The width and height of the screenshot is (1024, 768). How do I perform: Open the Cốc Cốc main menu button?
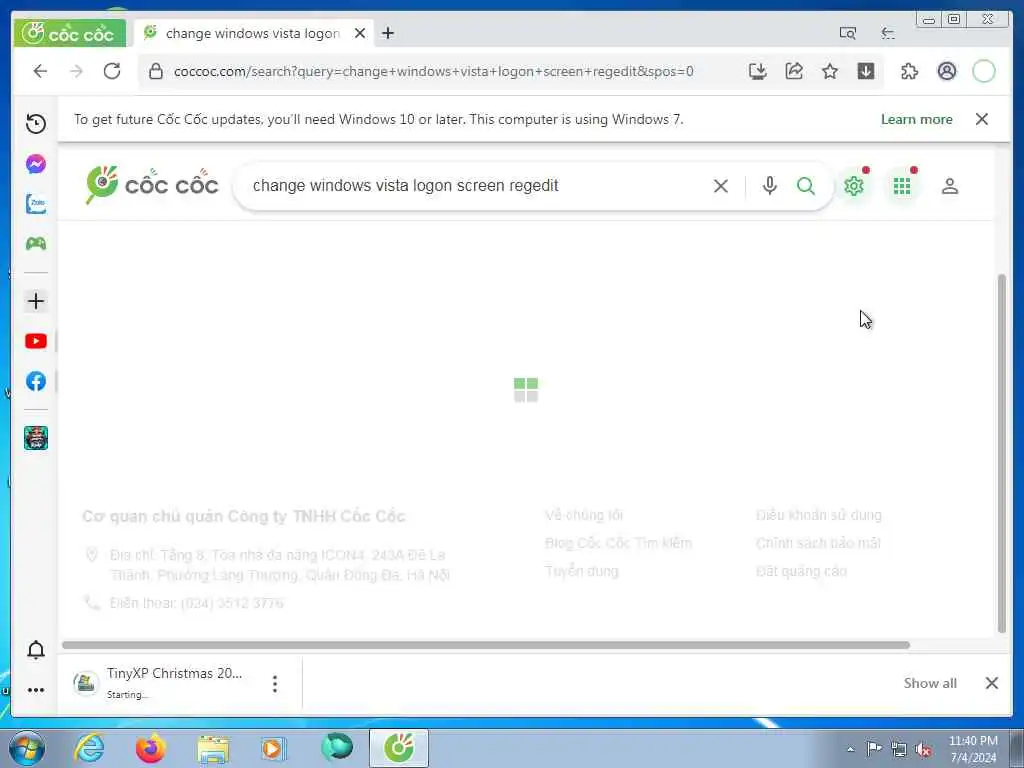tap(69, 33)
